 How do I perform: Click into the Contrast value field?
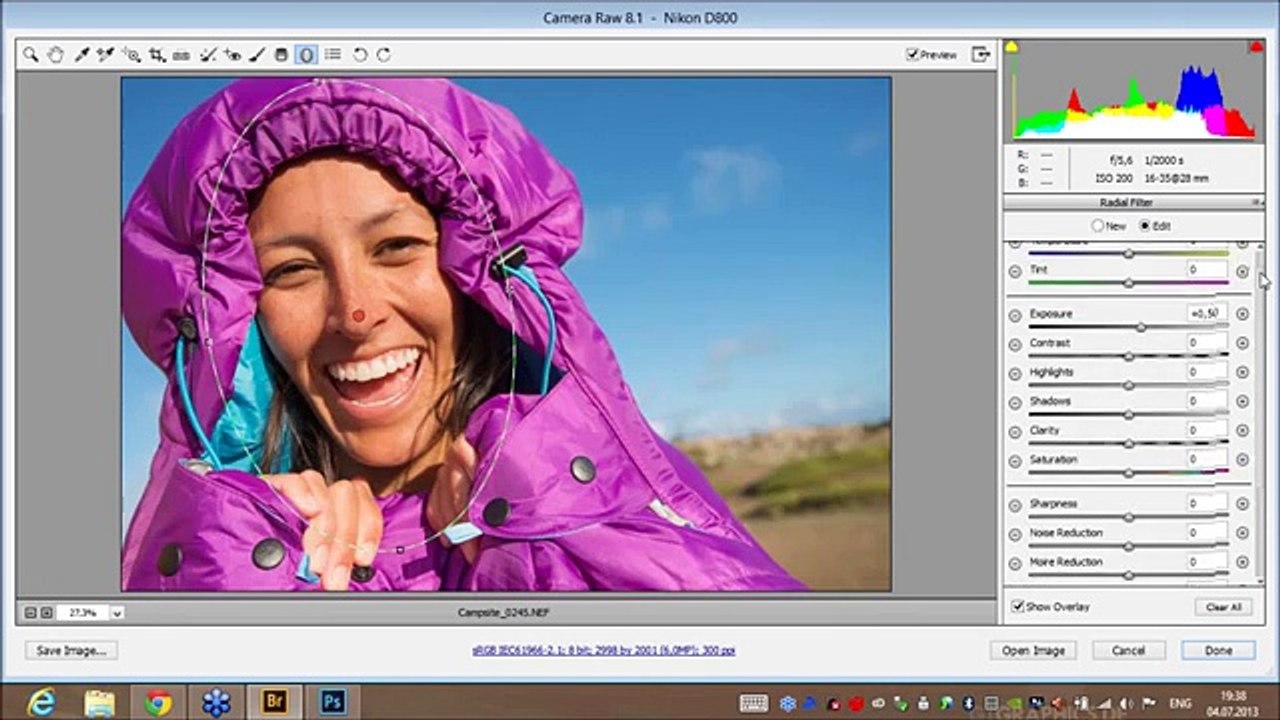1206,342
